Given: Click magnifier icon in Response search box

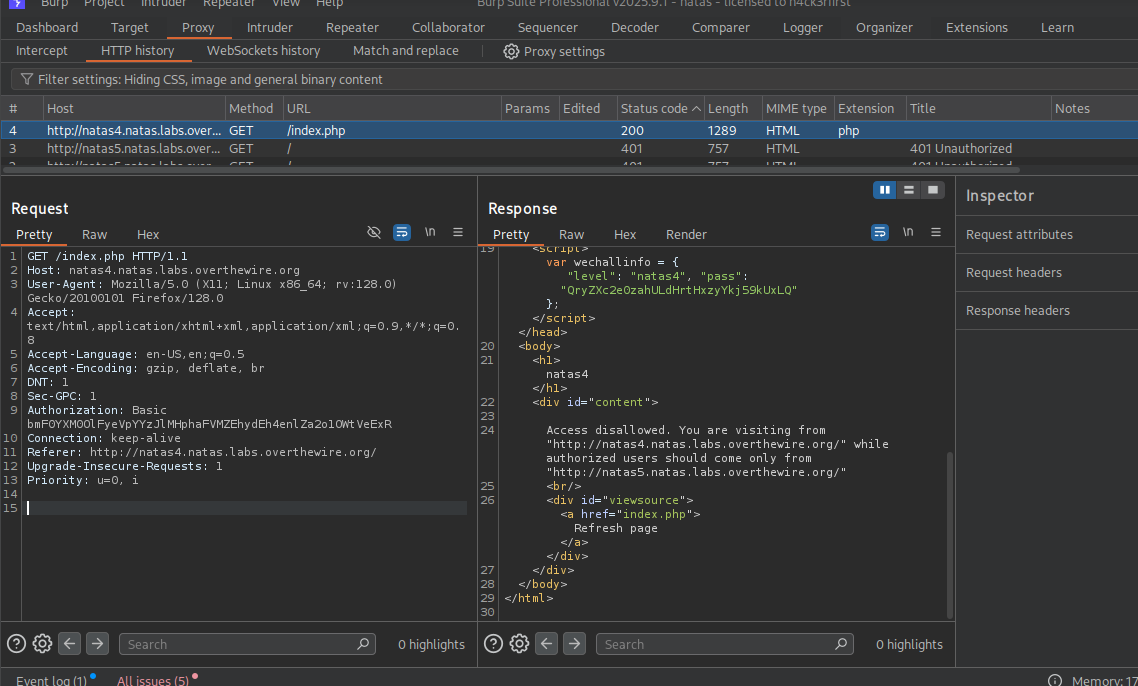Looking at the screenshot, I should 840,644.
